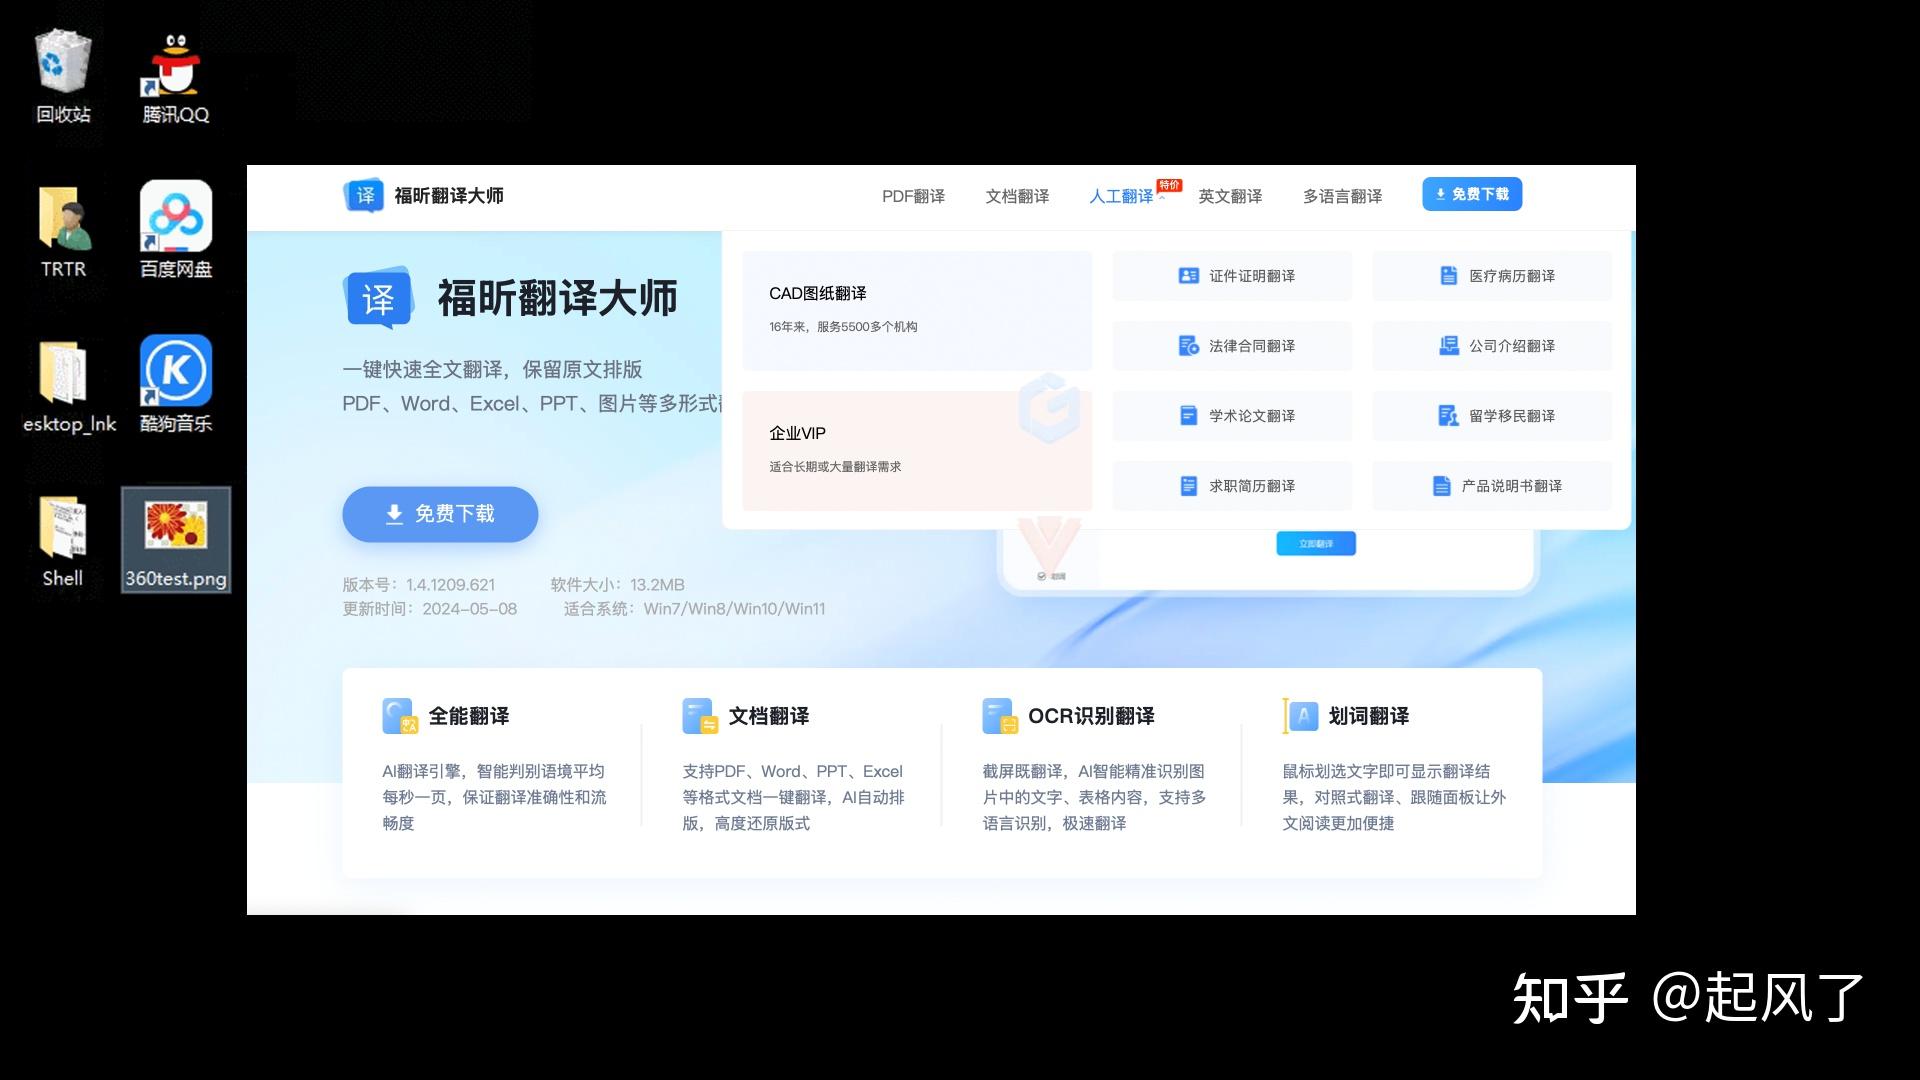Select the CAD图纸翻译 panel

[917, 311]
